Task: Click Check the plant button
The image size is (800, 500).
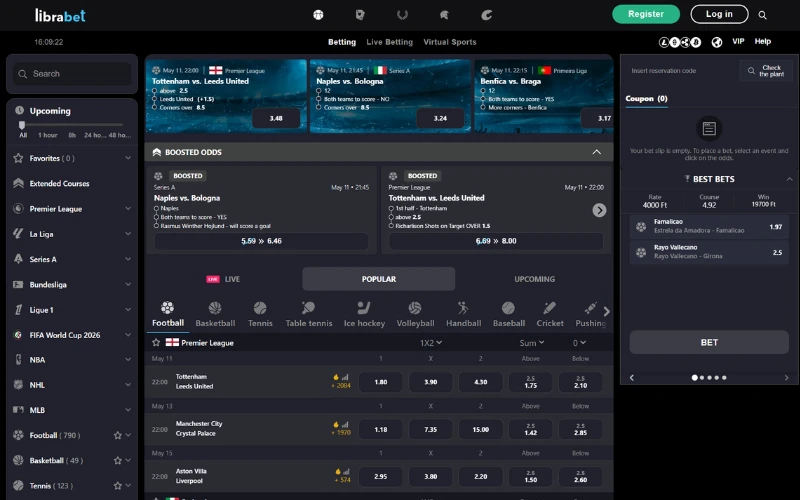Action: pos(766,71)
